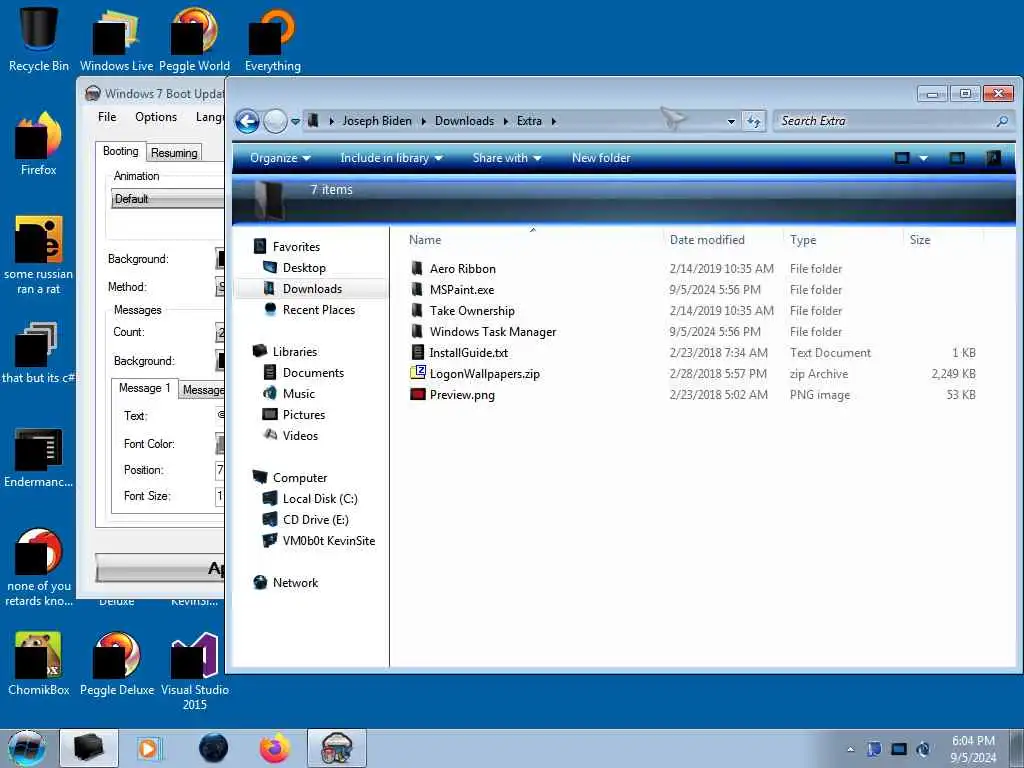The image size is (1024, 768).
Task: Open Pictures library in navigation pane
Action: [304, 414]
